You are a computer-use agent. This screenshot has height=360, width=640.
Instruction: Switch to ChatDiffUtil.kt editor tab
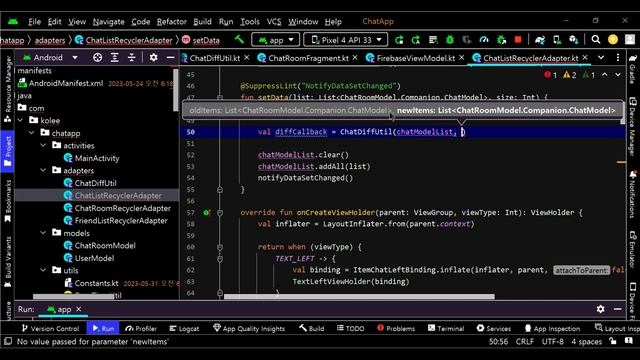pyautogui.click(x=215, y=58)
